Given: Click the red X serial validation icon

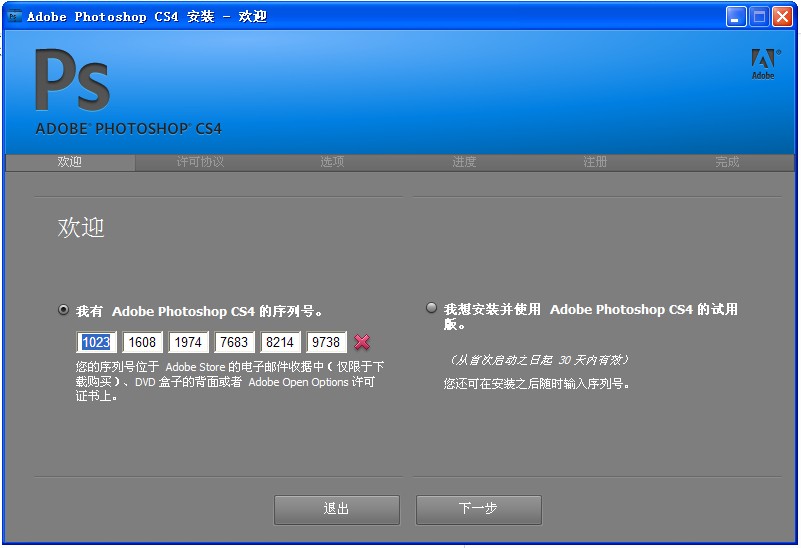Looking at the screenshot, I should 362,342.
